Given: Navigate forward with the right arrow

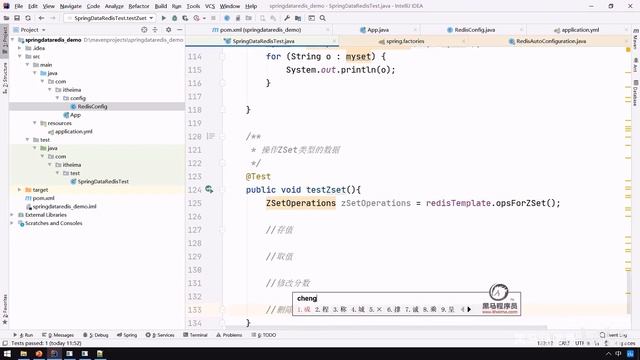Looking at the screenshot, I should pos(52,18).
